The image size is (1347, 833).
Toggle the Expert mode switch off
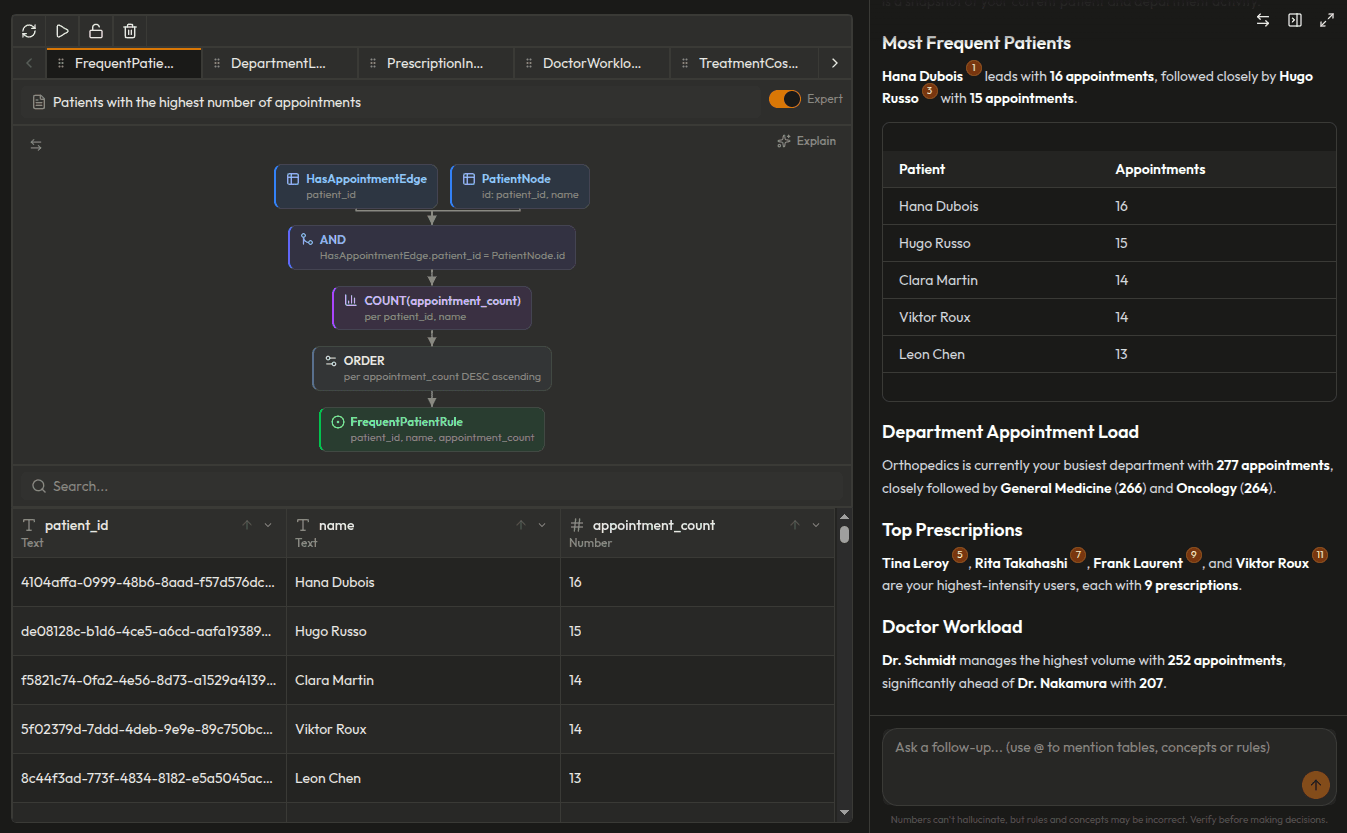coord(785,99)
